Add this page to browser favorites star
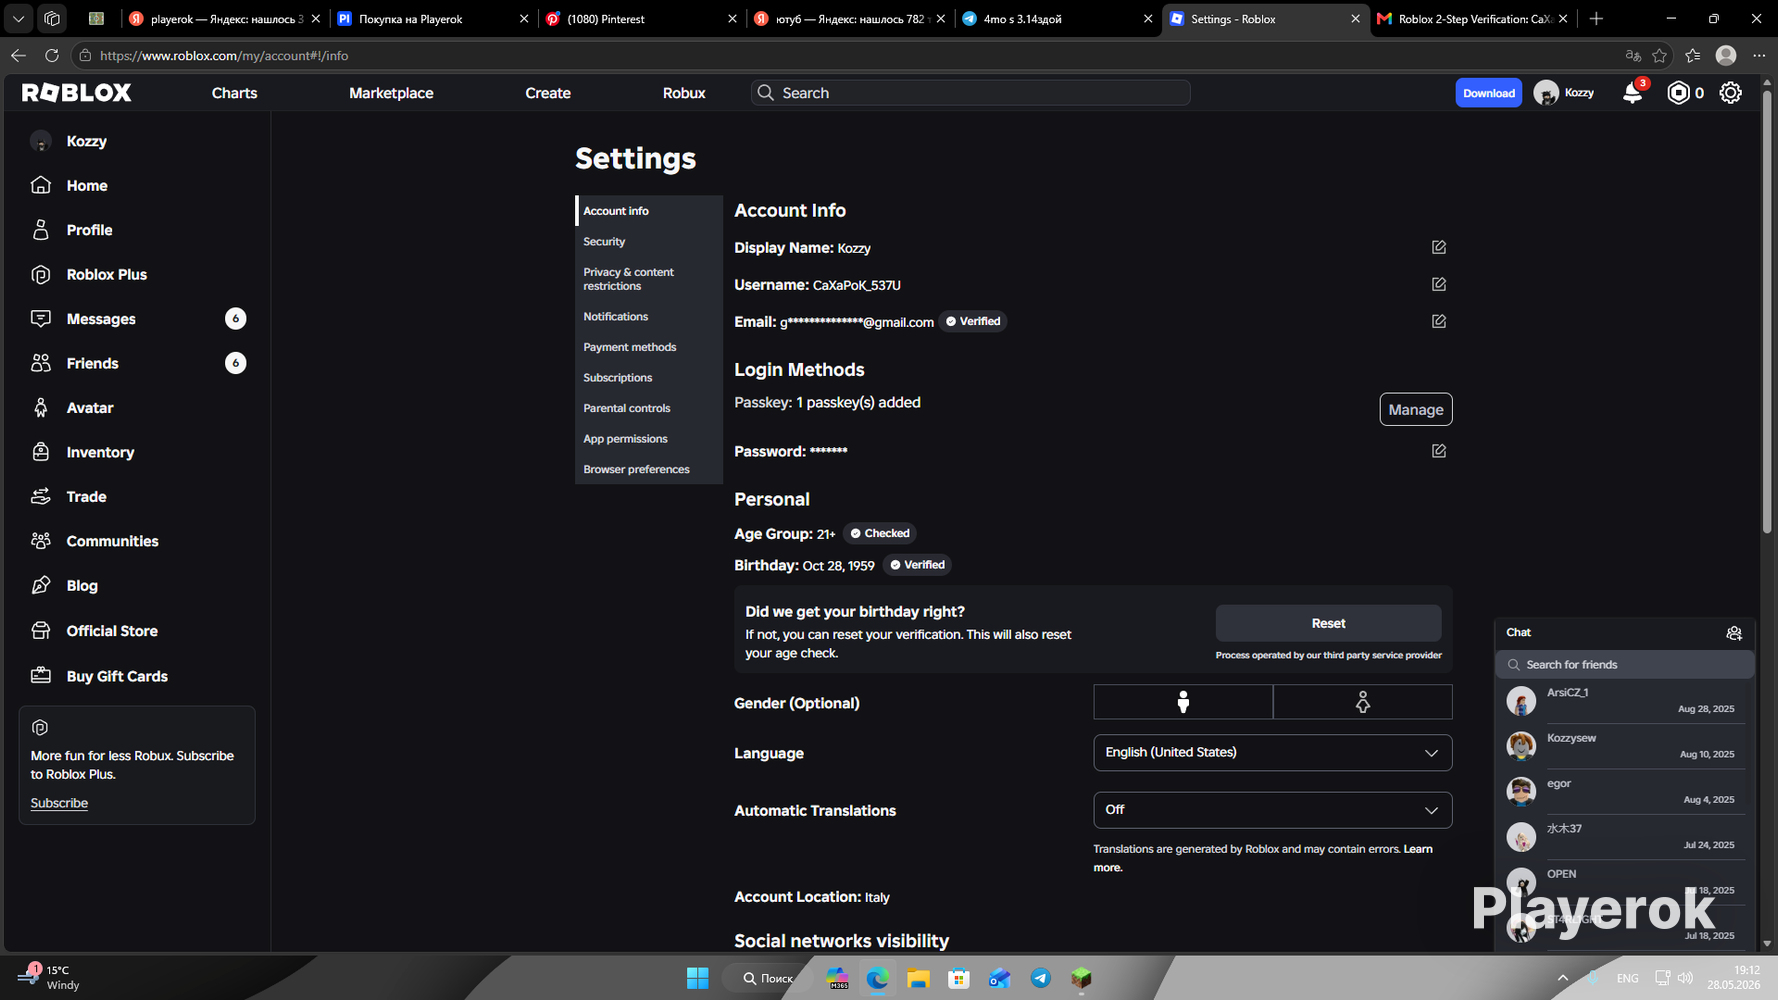The width and height of the screenshot is (1778, 1000). (x=1660, y=56)
